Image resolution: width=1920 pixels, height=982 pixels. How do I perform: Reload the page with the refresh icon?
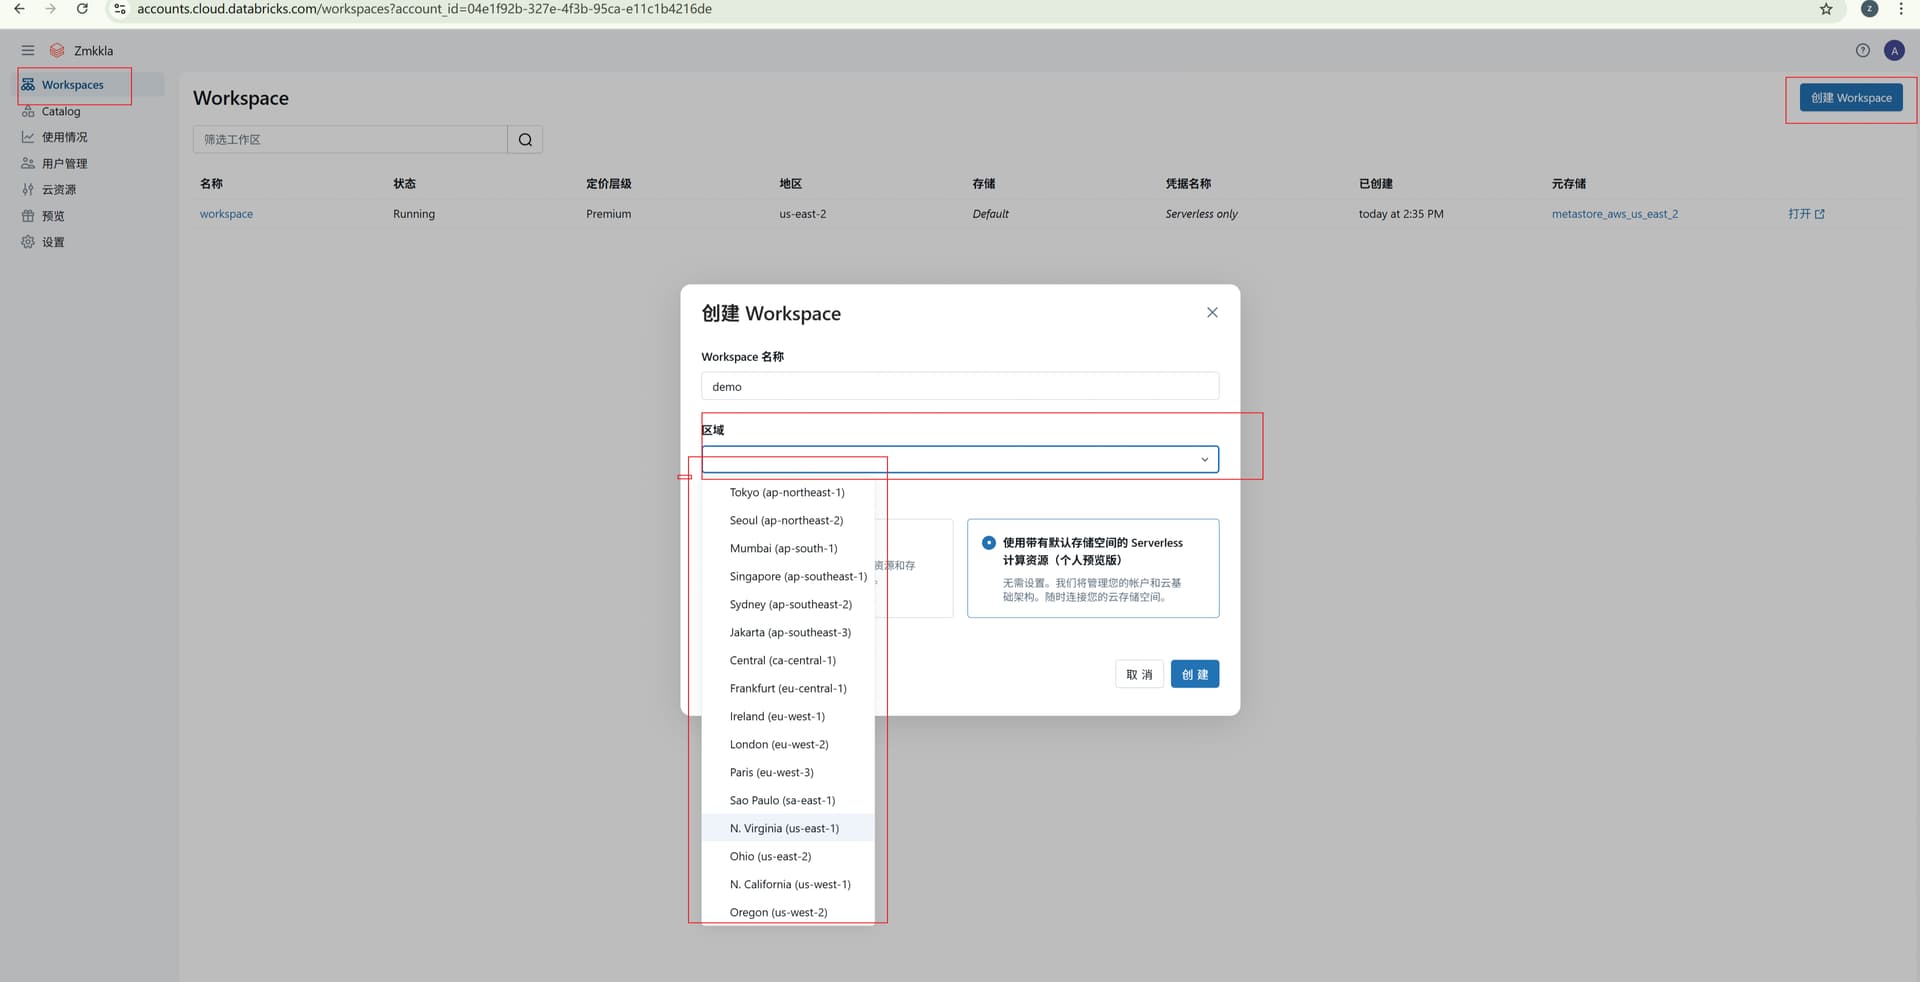click(x=83, y=9)
